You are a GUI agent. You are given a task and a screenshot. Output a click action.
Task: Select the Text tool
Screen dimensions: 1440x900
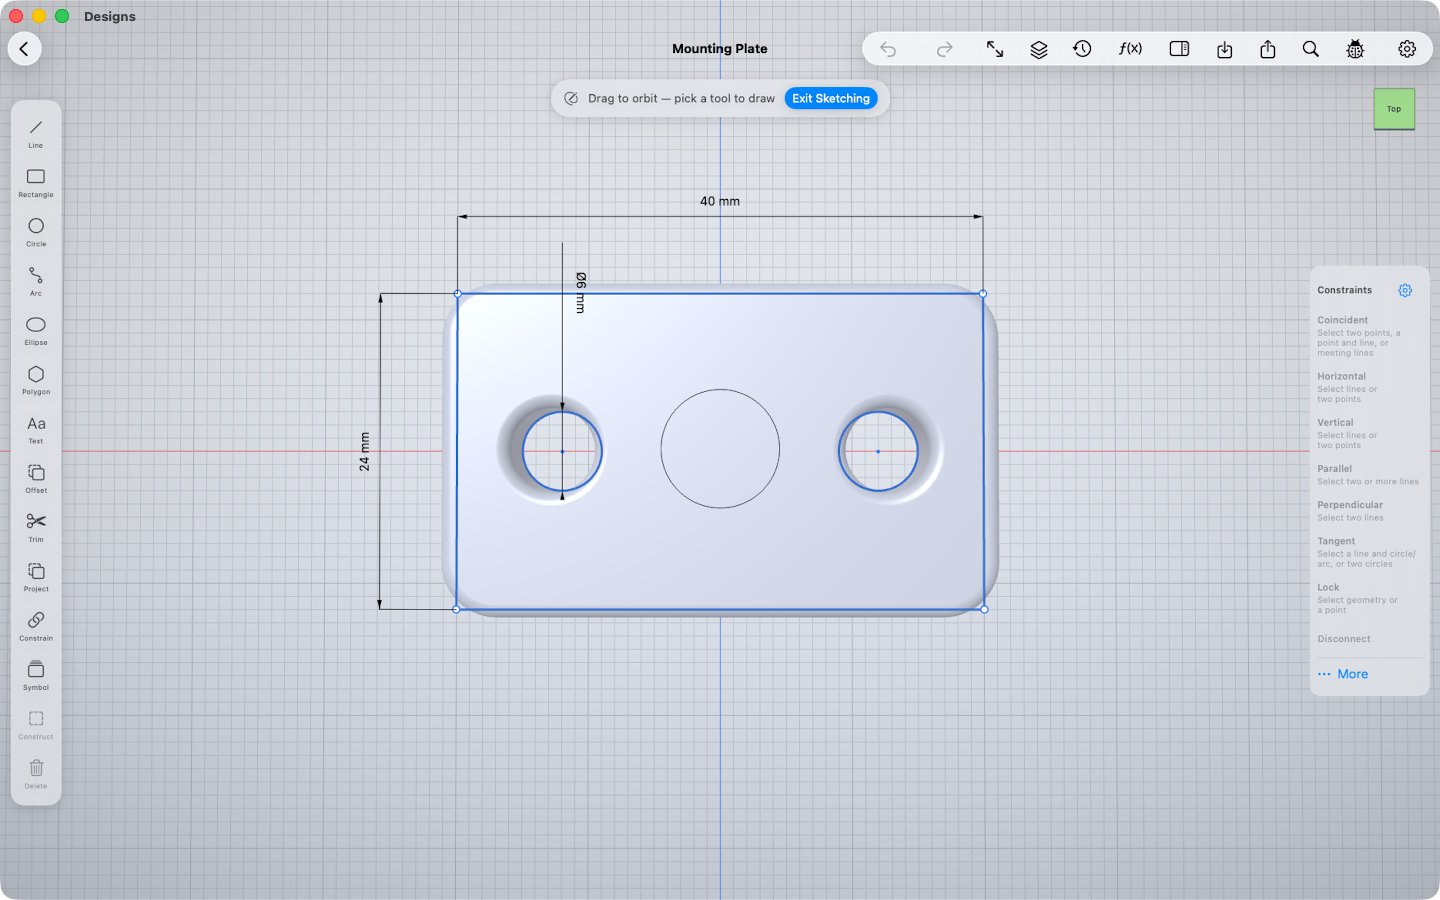[36, 428]
